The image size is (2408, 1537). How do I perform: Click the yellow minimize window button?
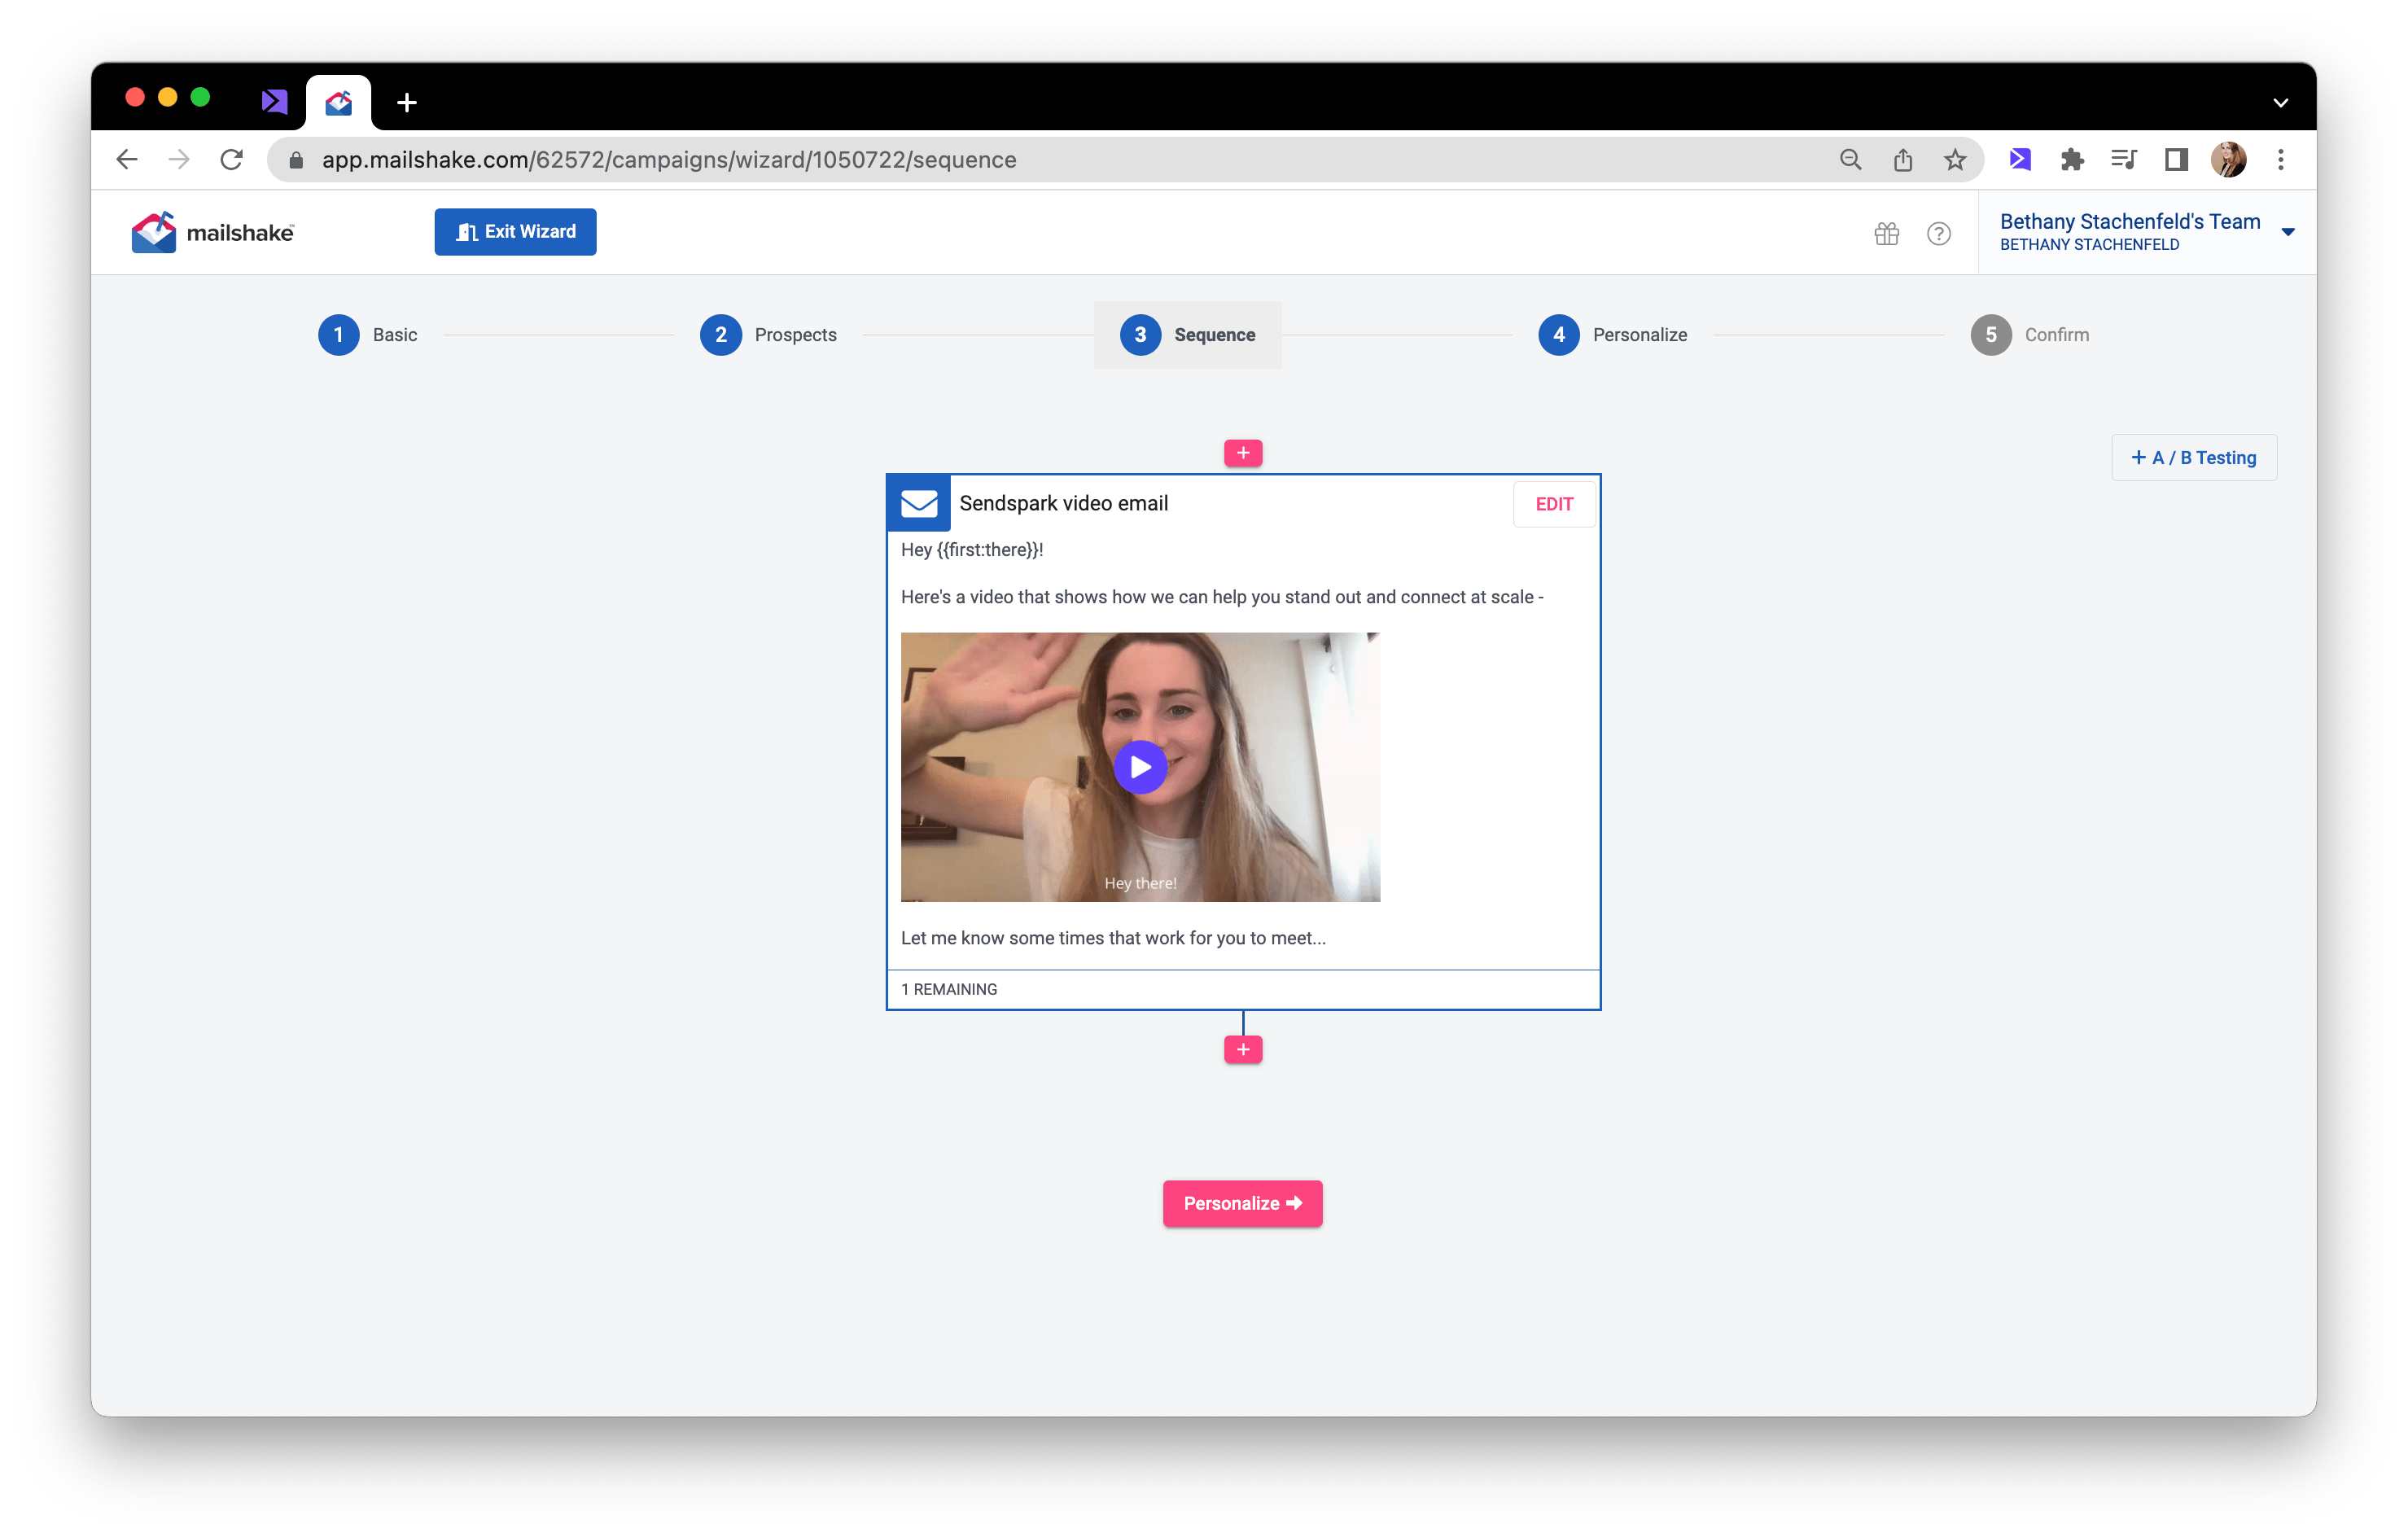[168, 97]
